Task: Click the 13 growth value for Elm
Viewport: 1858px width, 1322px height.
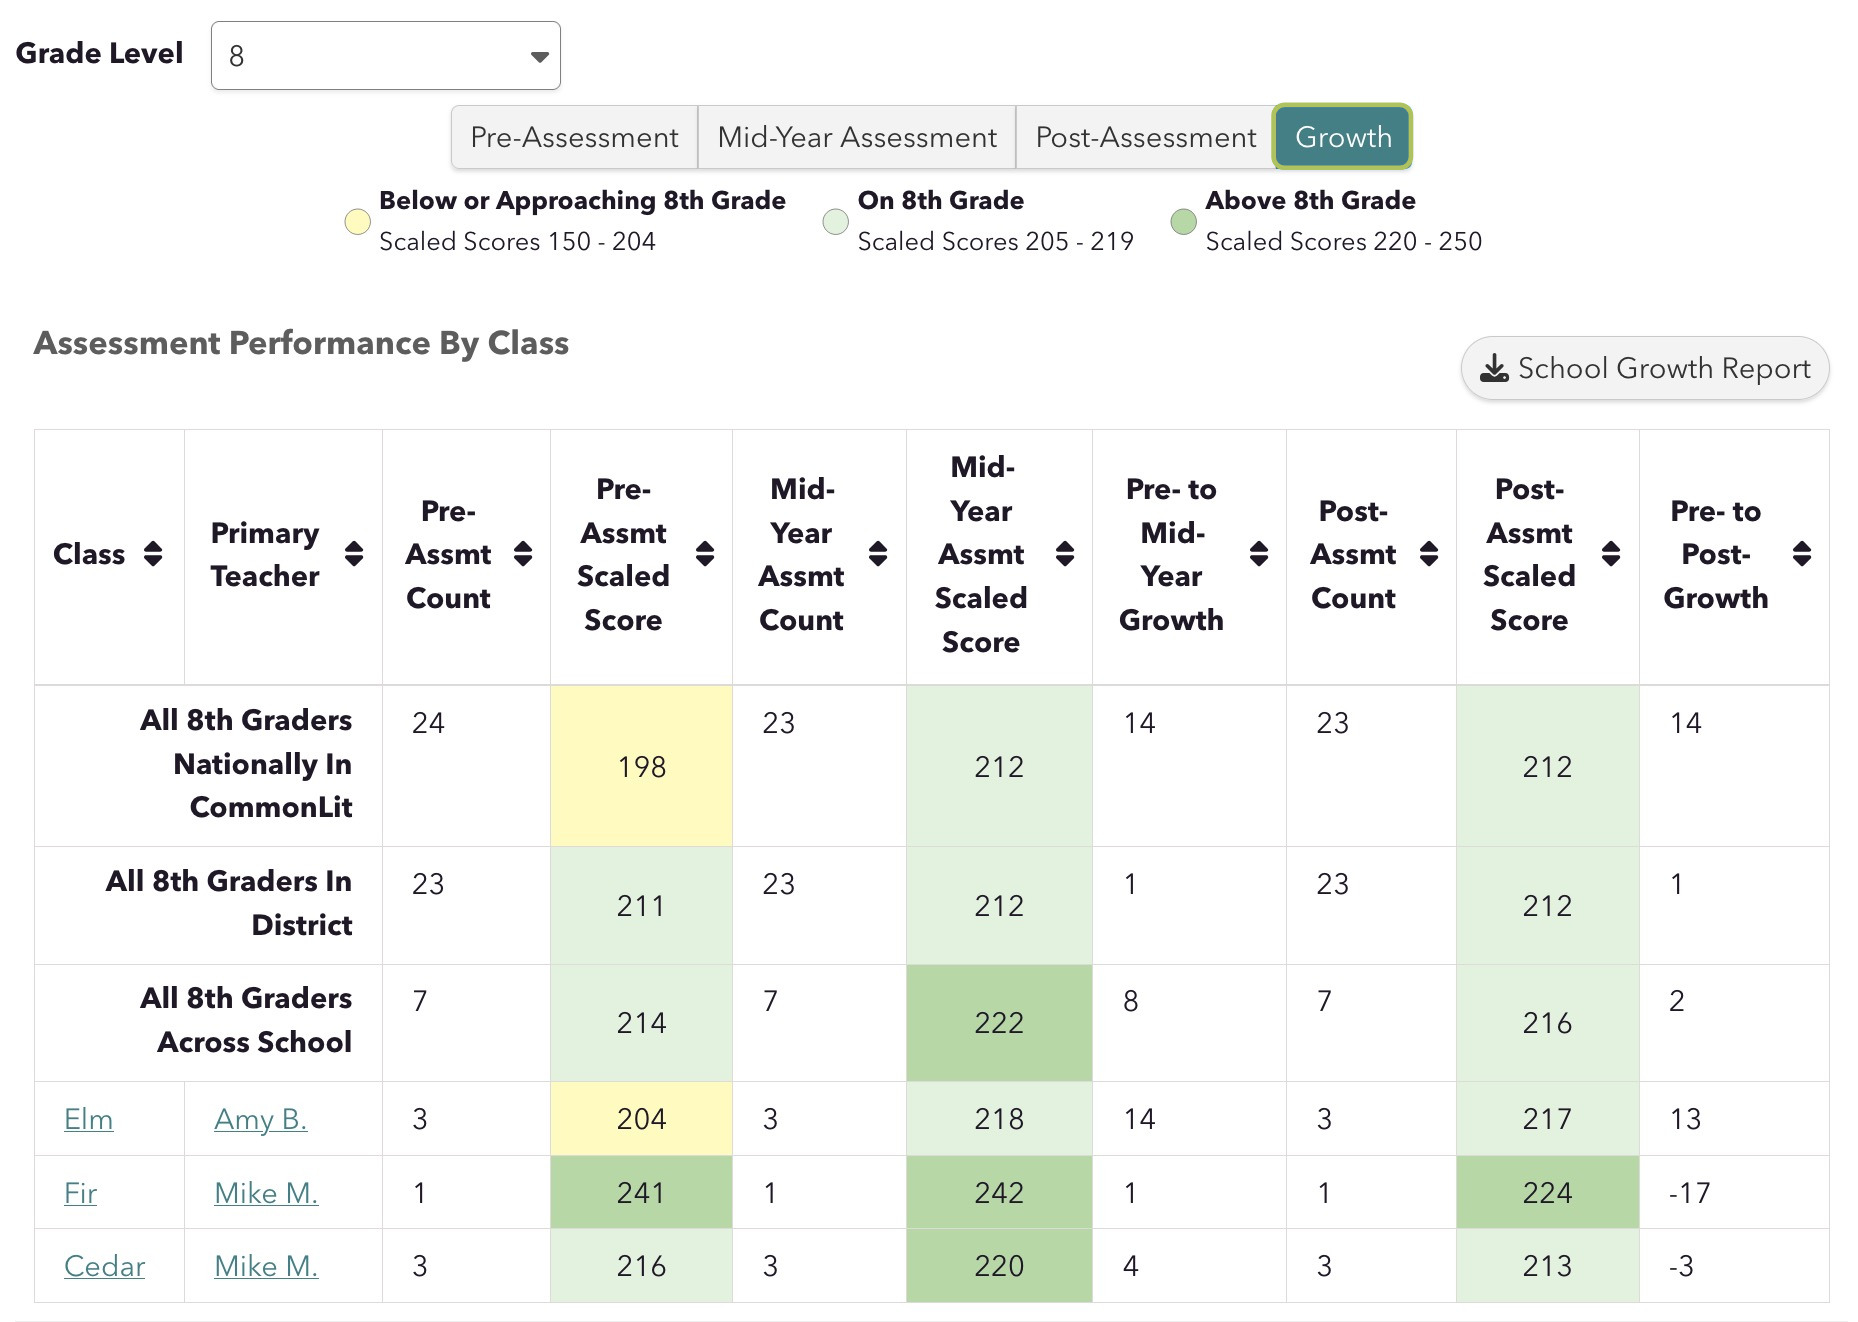Action: (1685, 1119)
